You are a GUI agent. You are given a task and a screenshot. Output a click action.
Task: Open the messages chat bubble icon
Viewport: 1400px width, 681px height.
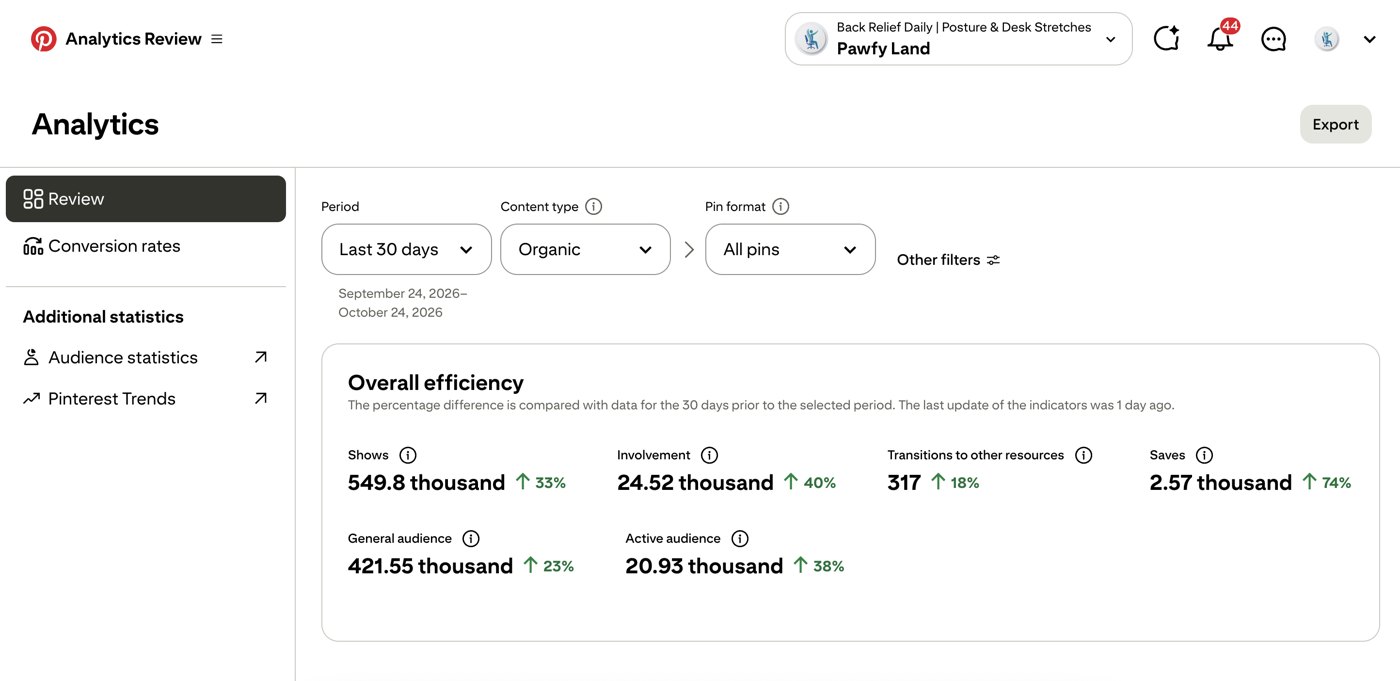click(1273, 39)
